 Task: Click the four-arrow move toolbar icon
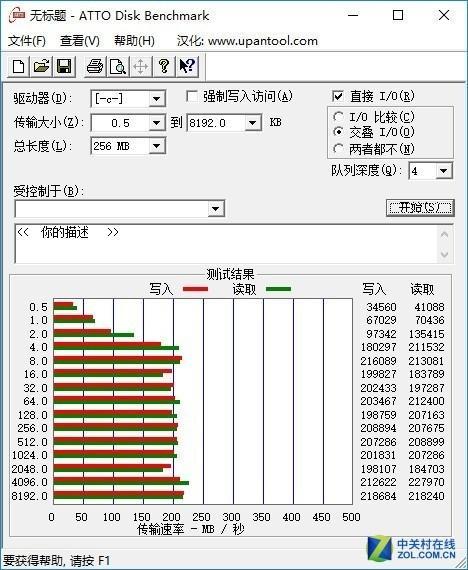[140, 67]
